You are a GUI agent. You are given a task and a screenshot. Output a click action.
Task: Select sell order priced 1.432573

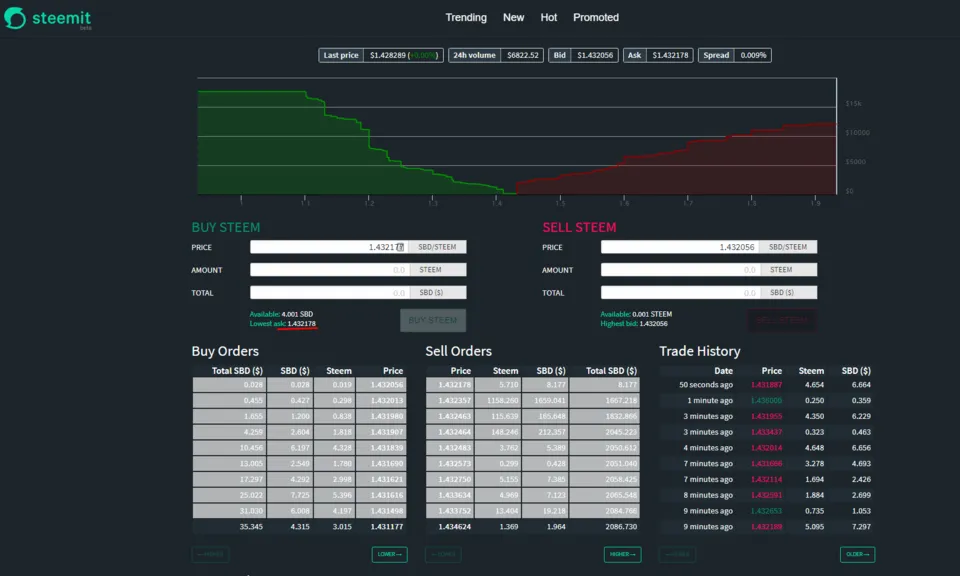click(533, 463)
